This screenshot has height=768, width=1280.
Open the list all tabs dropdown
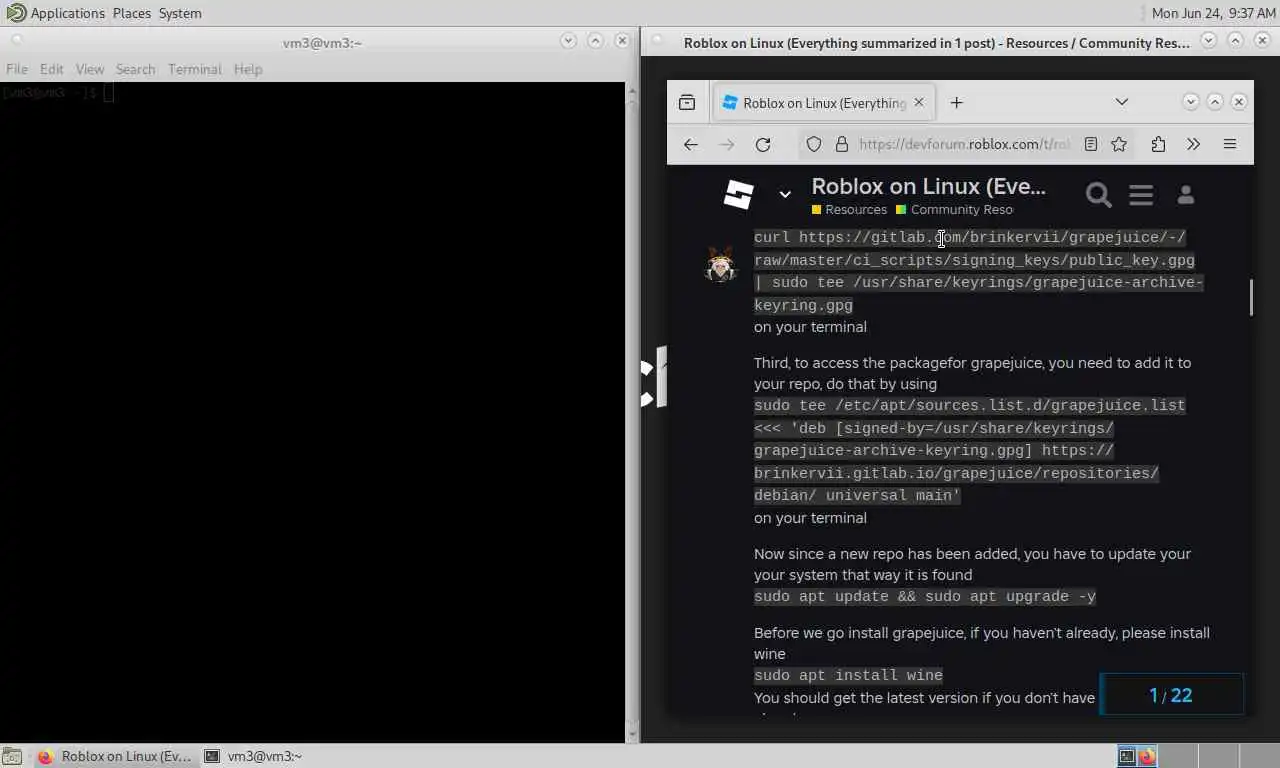[1122, 102]
